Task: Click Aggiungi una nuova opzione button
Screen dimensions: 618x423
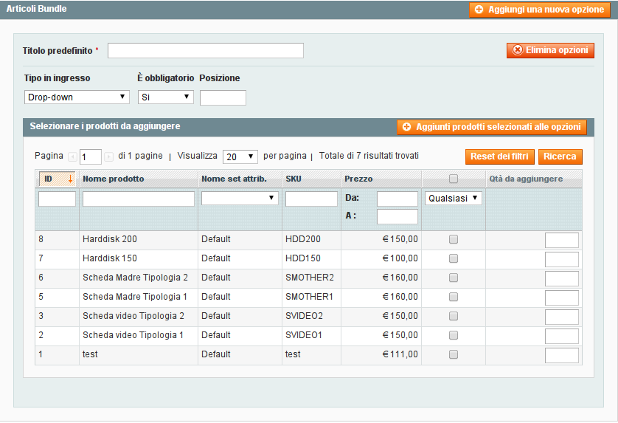Action: [539, 9]
